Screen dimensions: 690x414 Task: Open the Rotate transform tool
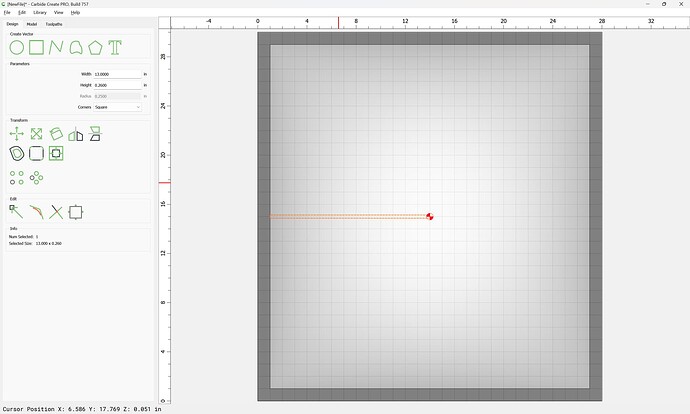tap(56, 134)
